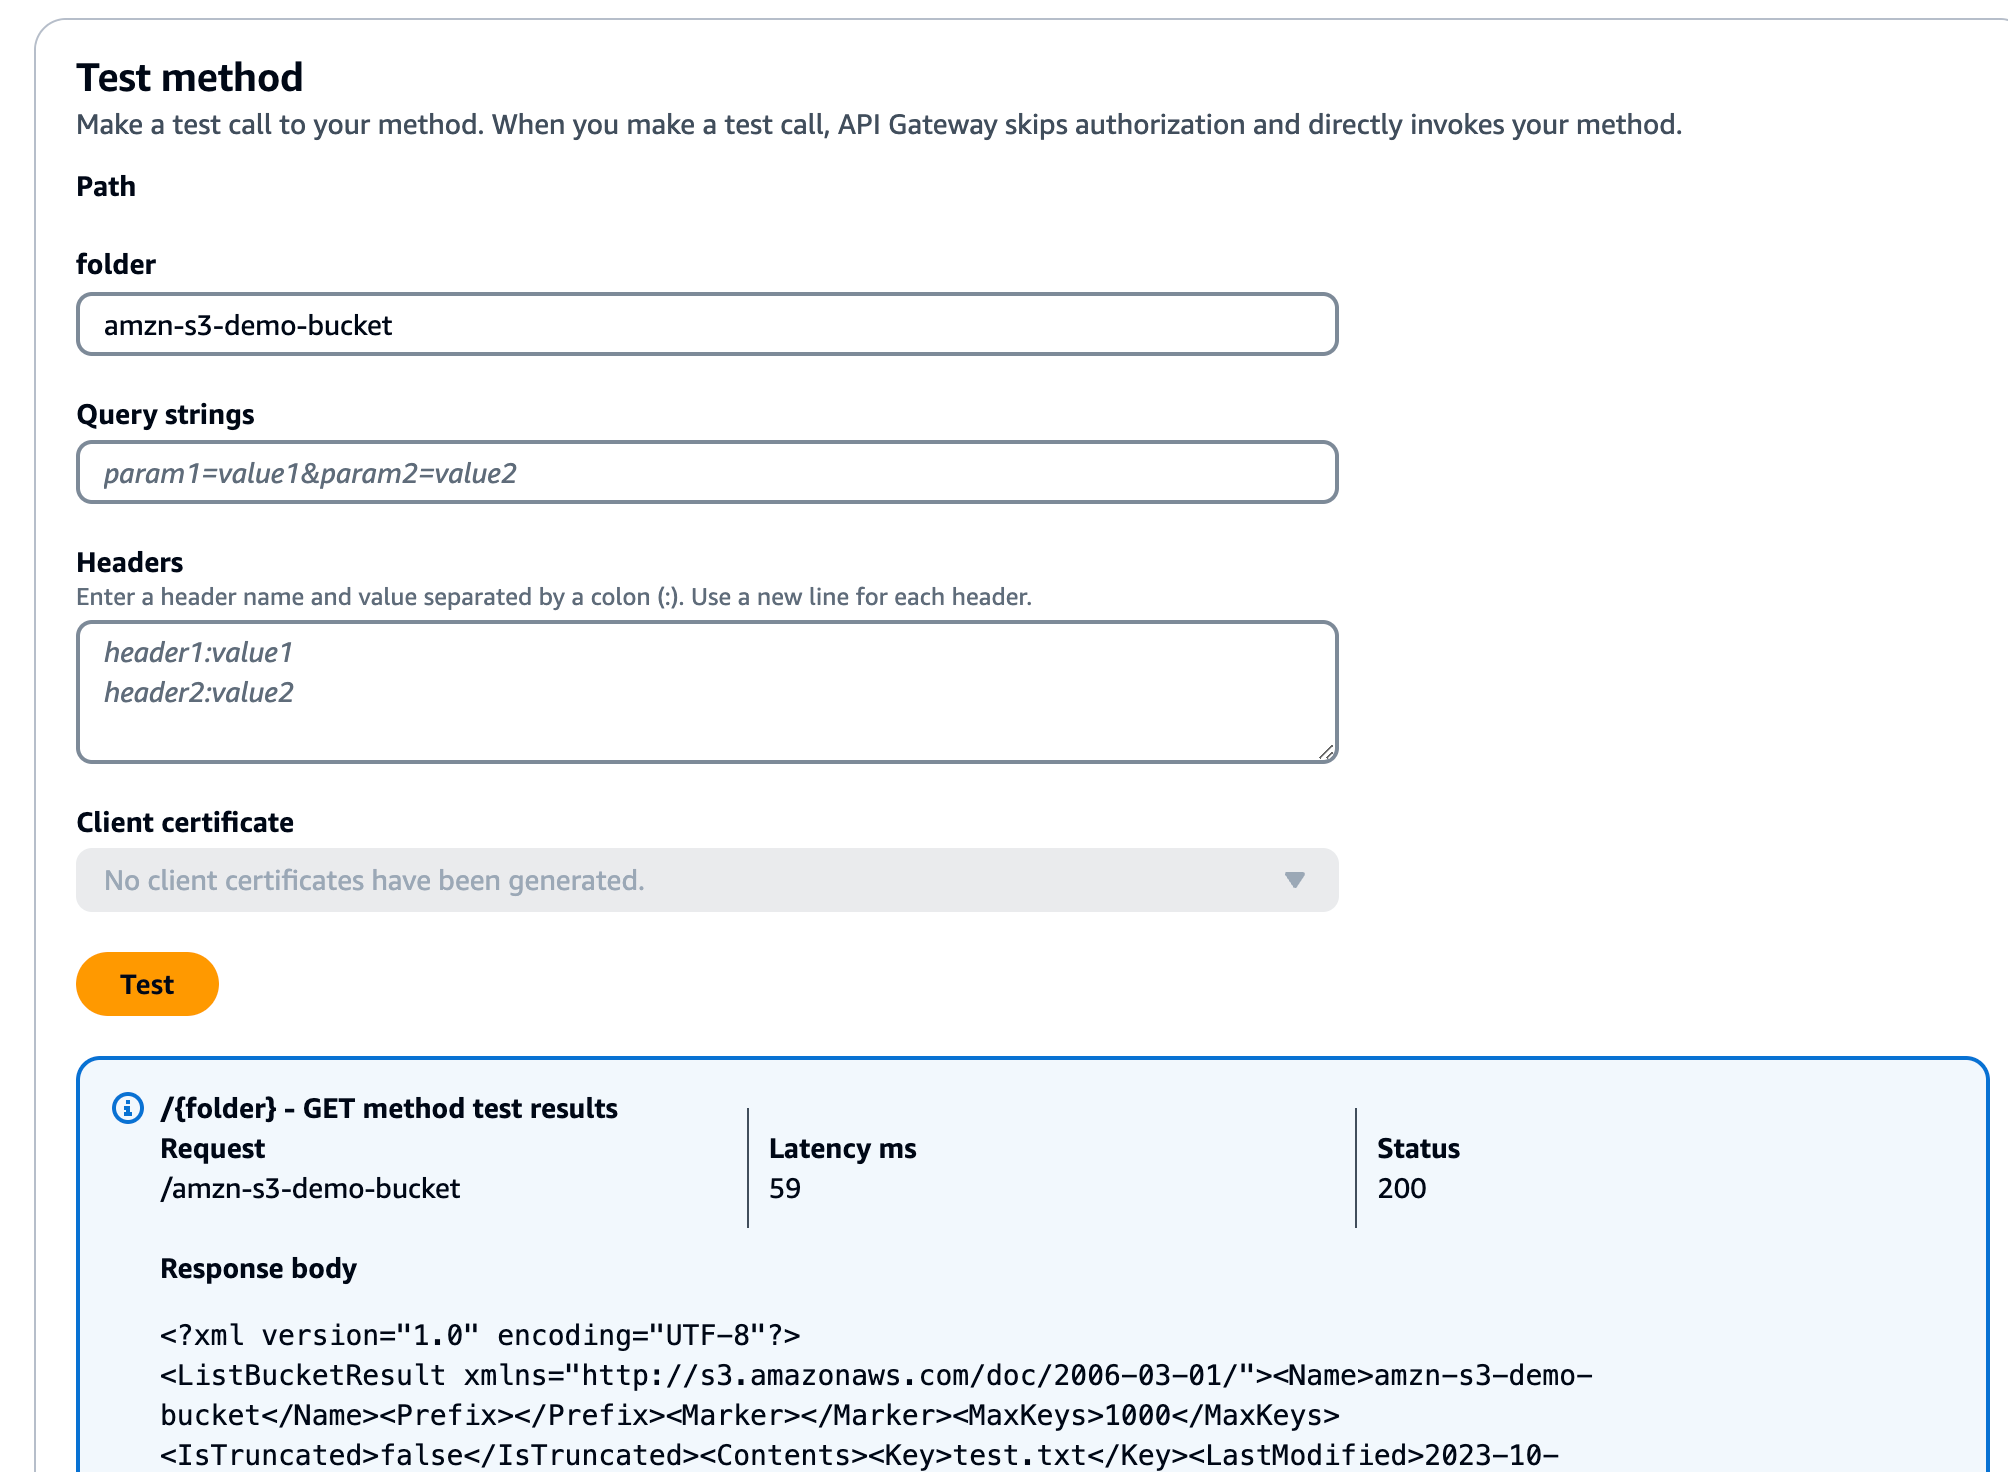Select the folder path input field

tap(706, 324)
